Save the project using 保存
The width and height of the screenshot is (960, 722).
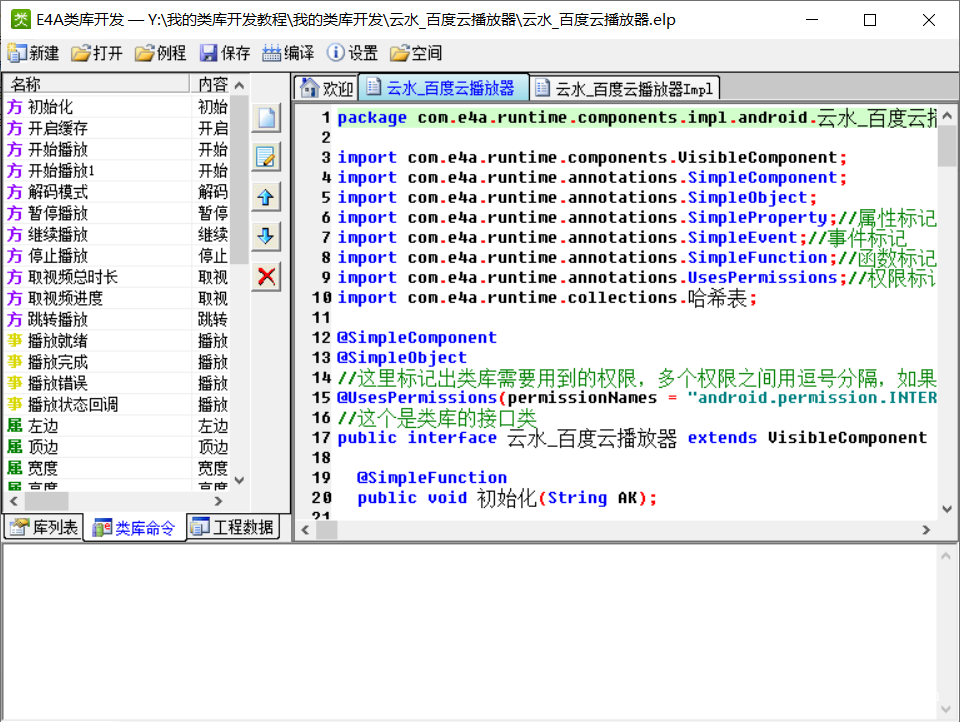pyautogui.click(x=225, y=53)
